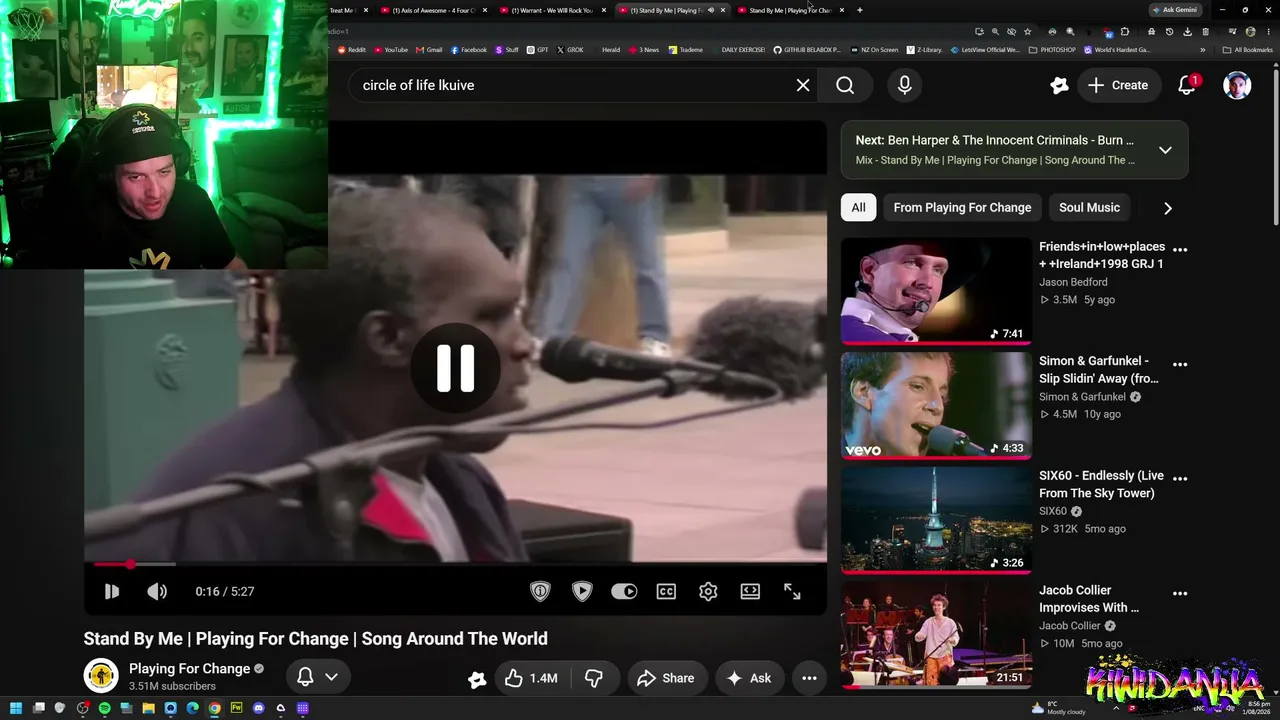Open the All Bookmarks folder
Screen dimensions: 1280x720
coord(1248,49)
